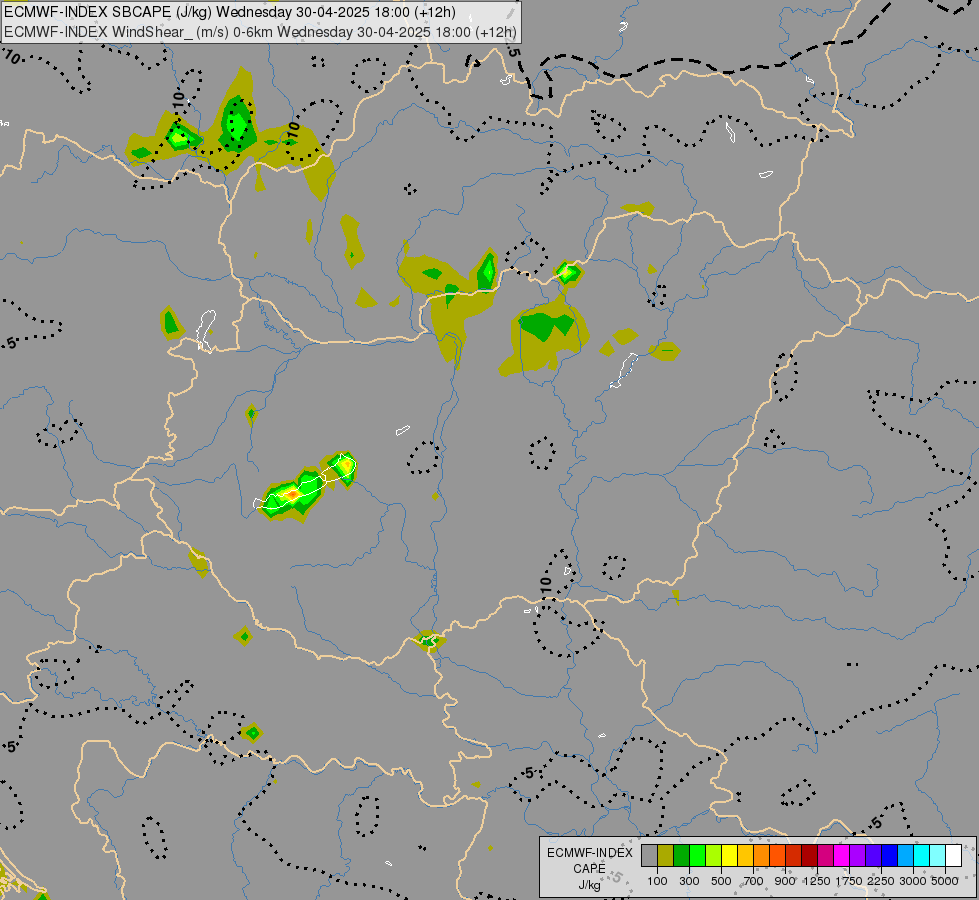Click the bright magenta legend swatch
This screenshot has width=979, height=900.
pyautogui.click(x=841, y=856)
